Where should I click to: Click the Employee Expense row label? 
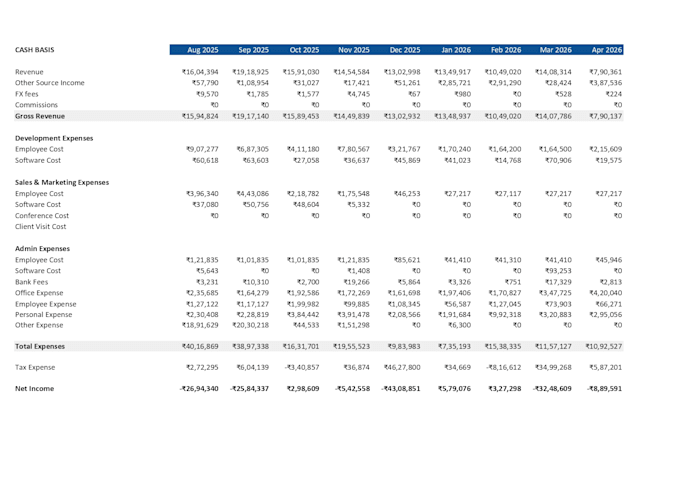[46, 304]
